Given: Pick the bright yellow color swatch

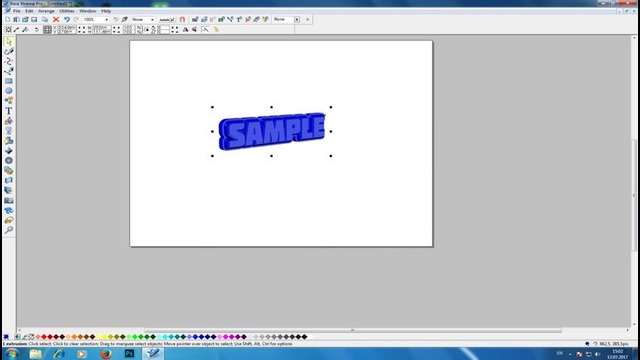Looking at the screenshot, I should 104,337.
